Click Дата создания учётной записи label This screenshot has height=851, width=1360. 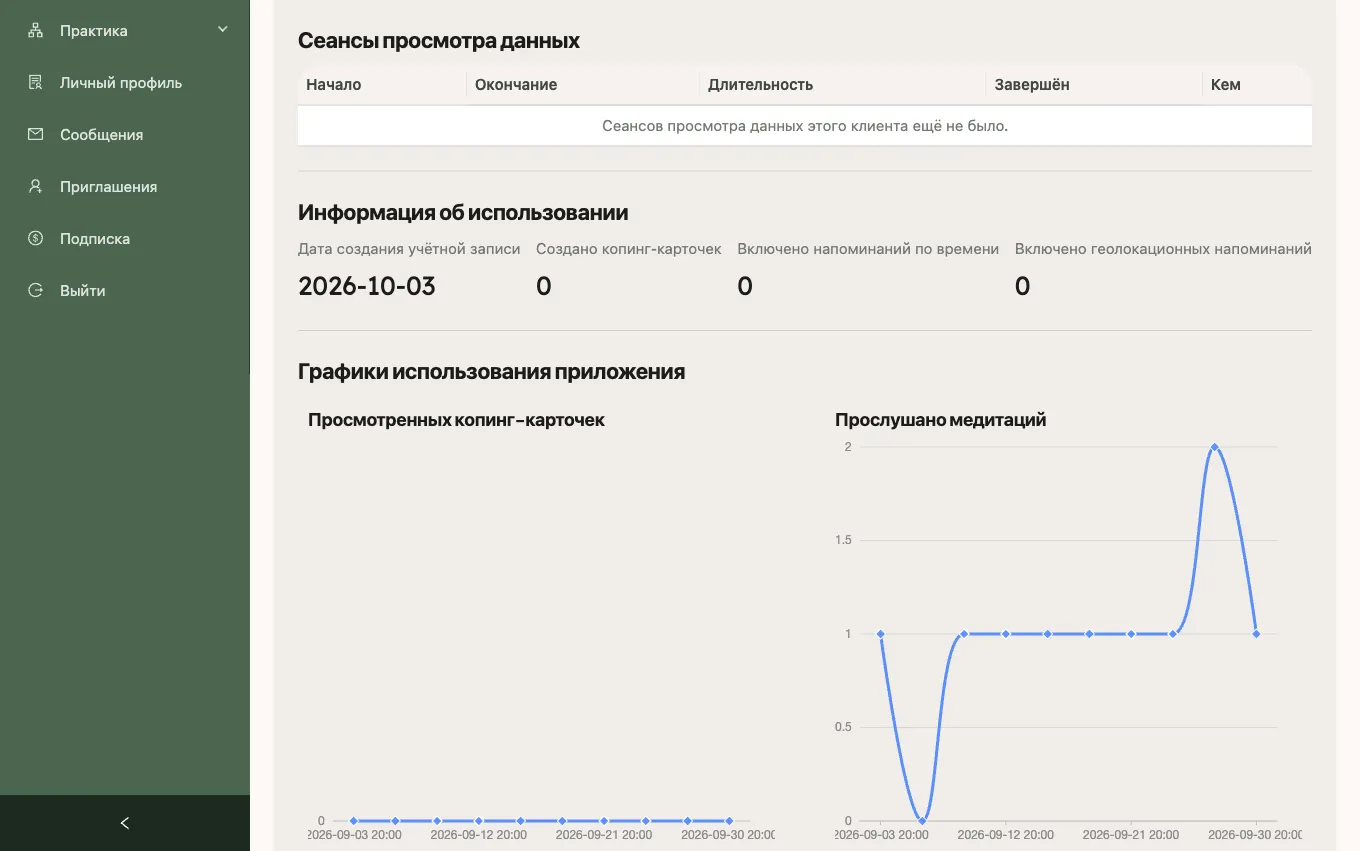[x=409, y=249]
